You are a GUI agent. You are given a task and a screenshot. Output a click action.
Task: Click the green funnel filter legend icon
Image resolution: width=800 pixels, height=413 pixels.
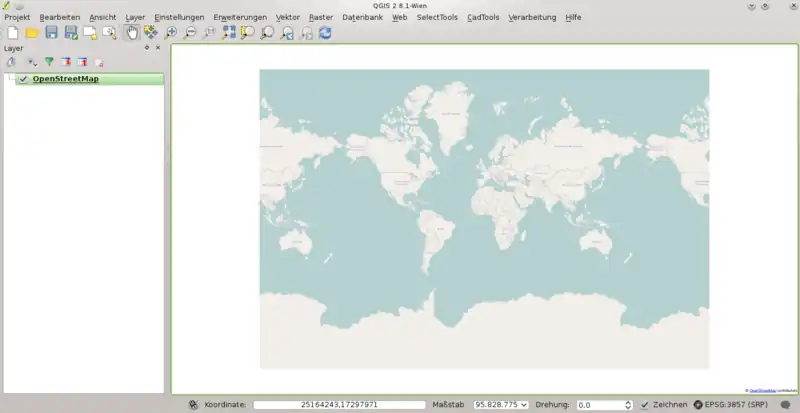(49, 62)
